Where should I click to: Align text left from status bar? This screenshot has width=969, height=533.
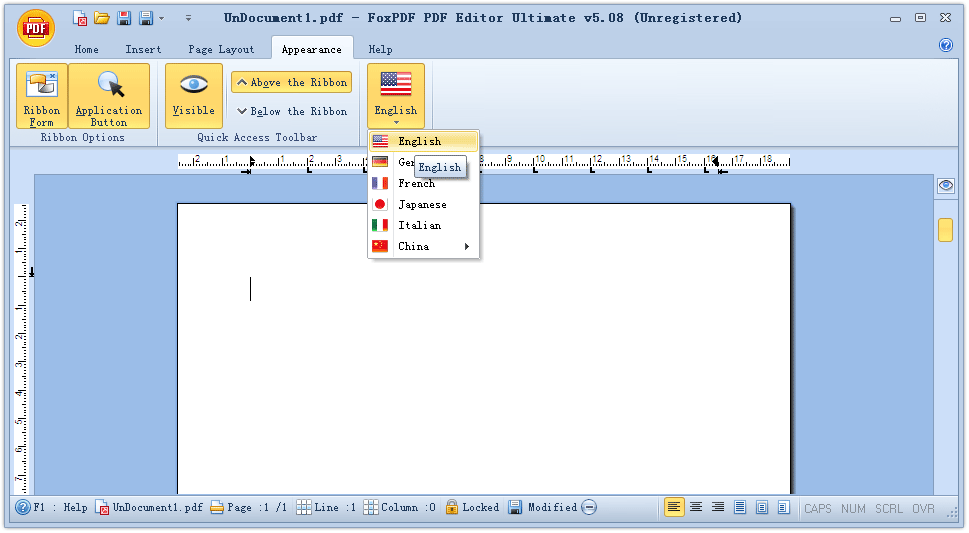pos(674,508)
